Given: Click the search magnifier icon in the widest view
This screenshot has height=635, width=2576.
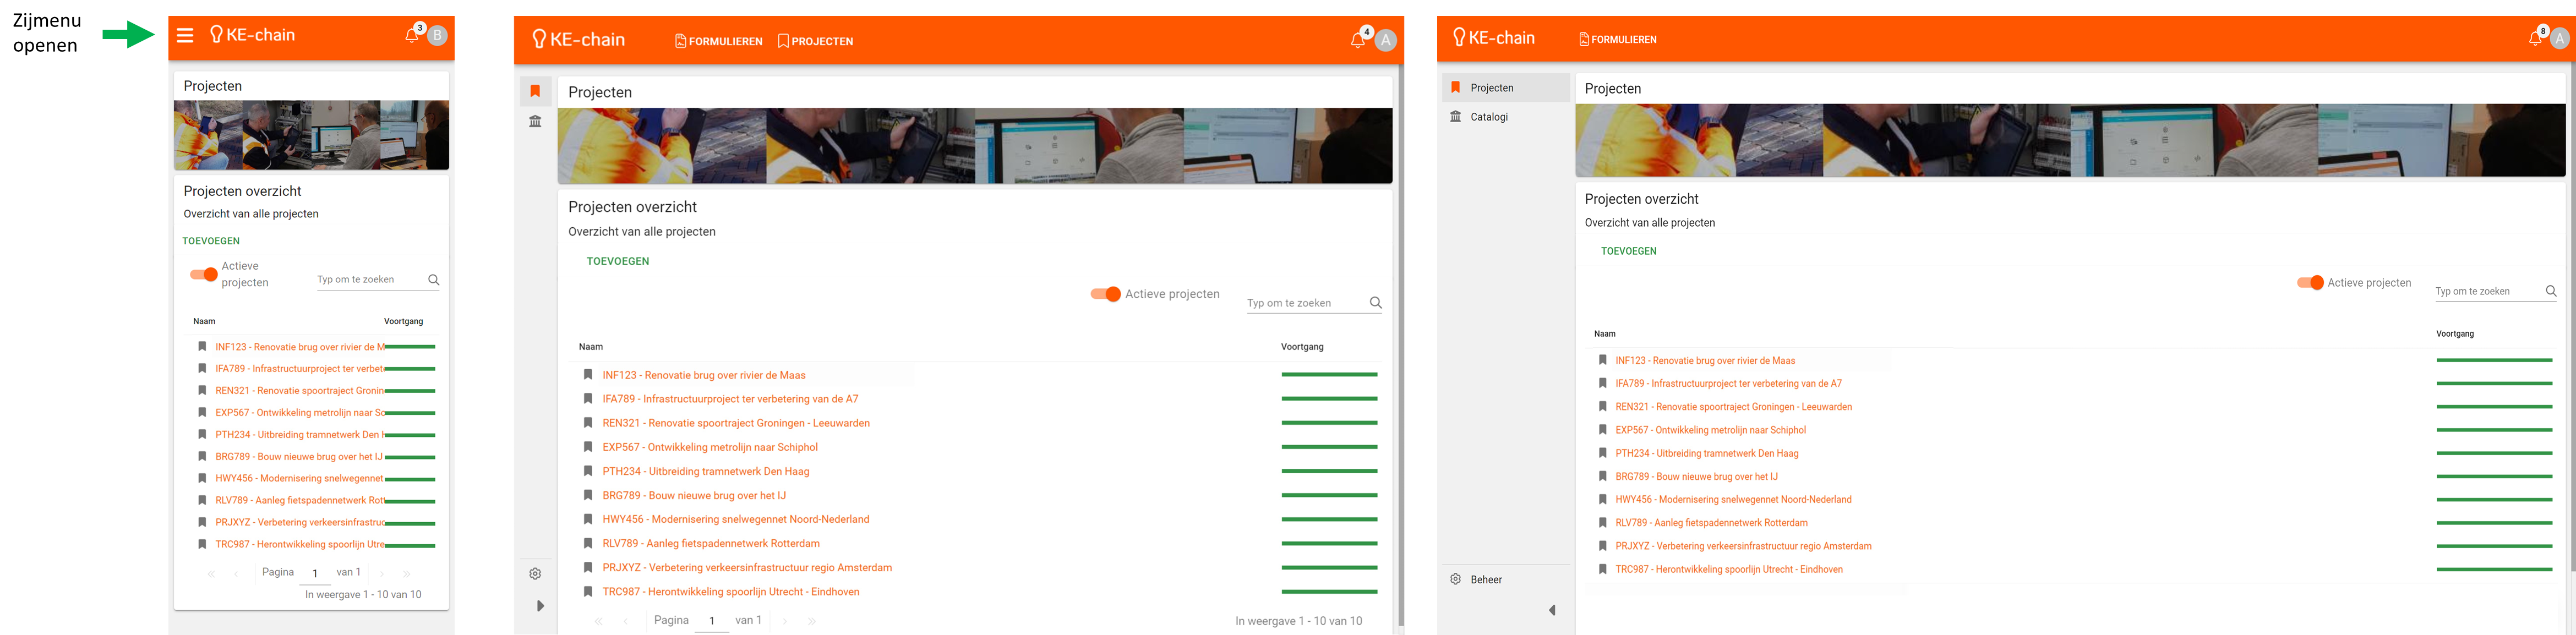Looking at the screenshot, I should coord(2551,291).
